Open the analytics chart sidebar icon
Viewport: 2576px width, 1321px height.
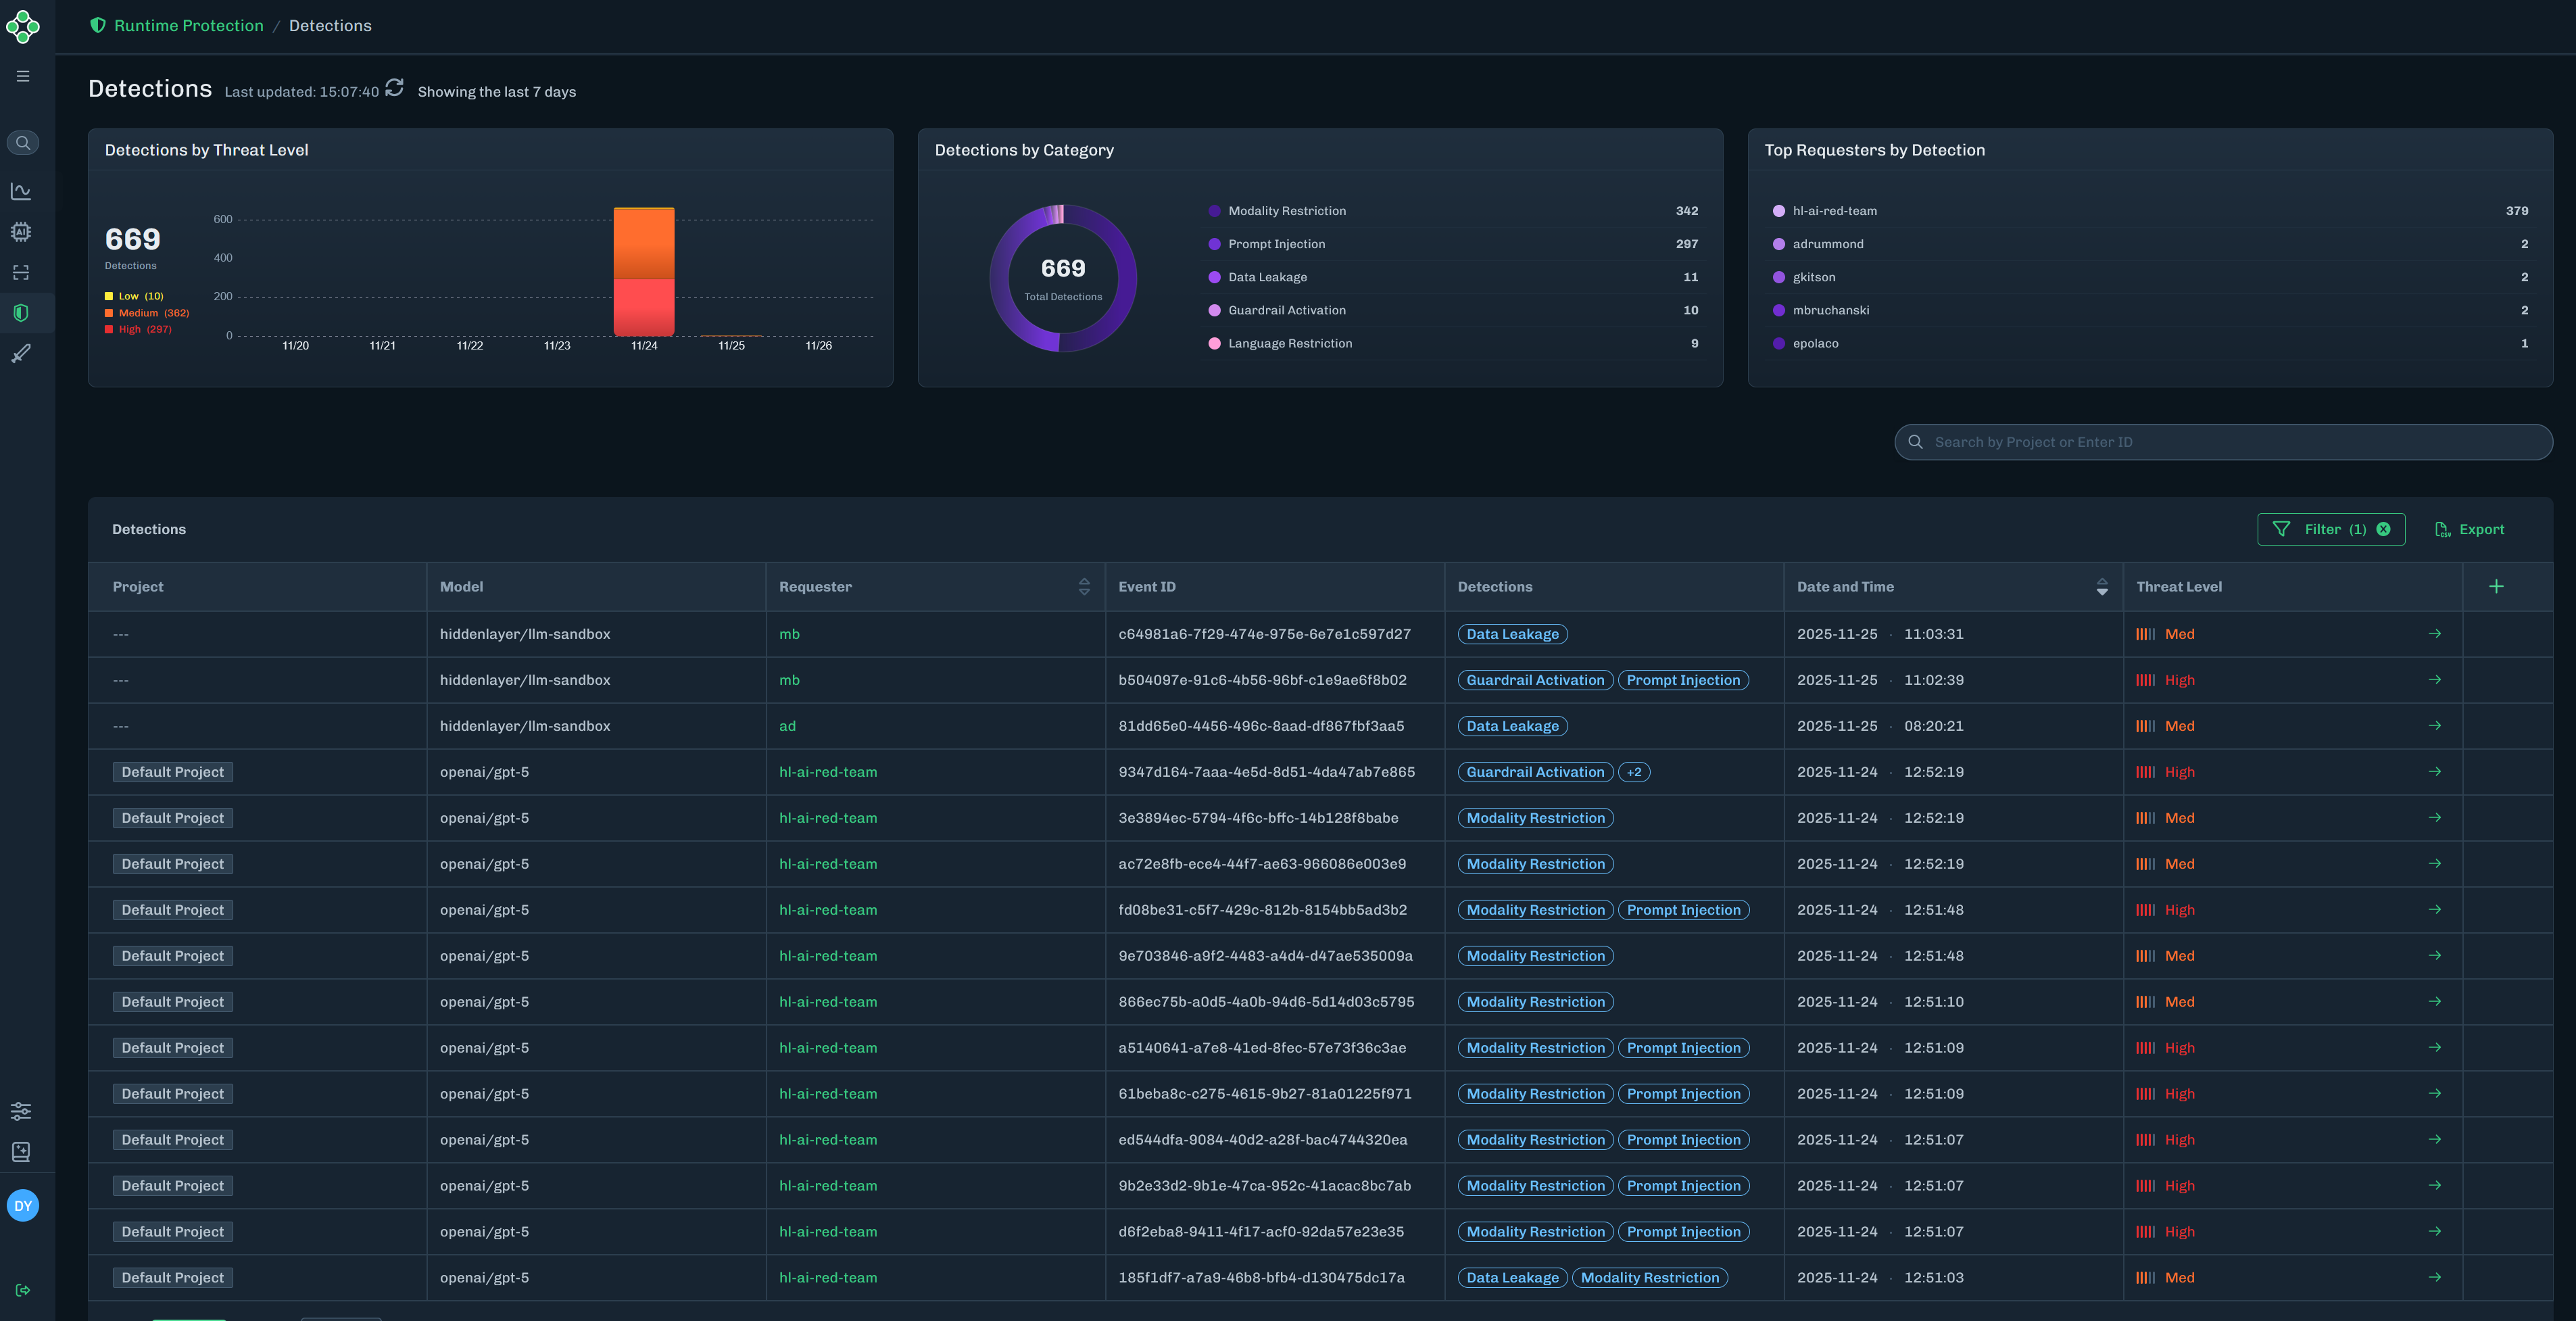[x=21, y=191]
